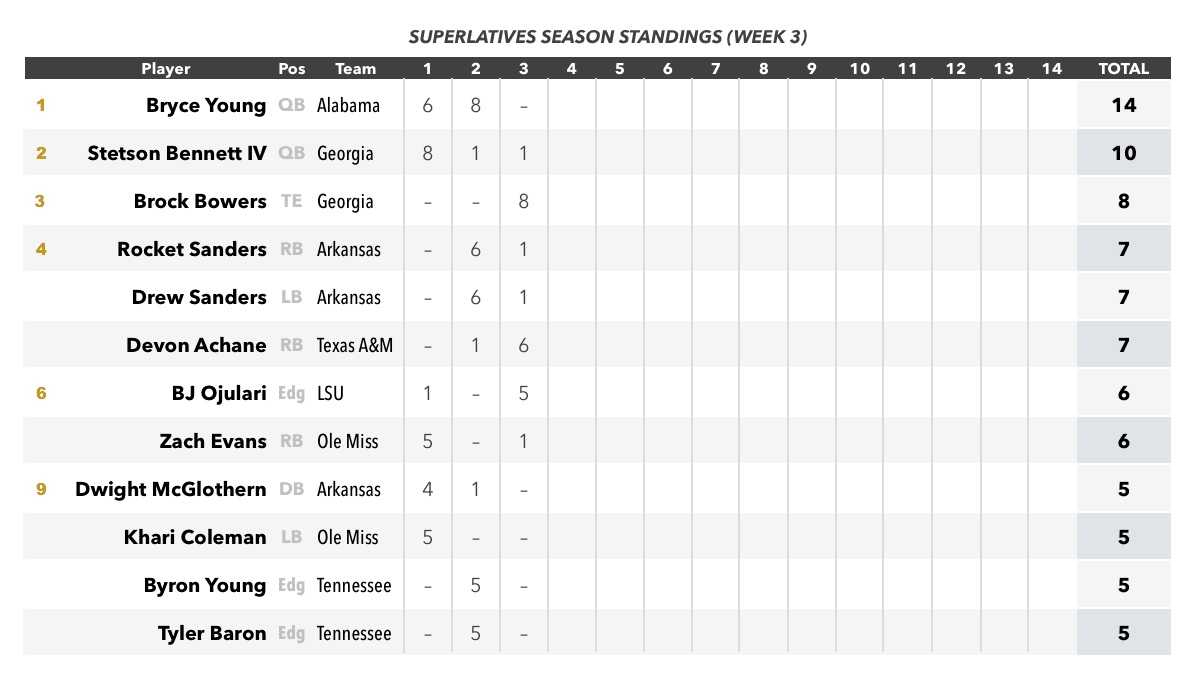Select Devon Achane's row name
1200x700 pixels.
click(x=196, y=345)
